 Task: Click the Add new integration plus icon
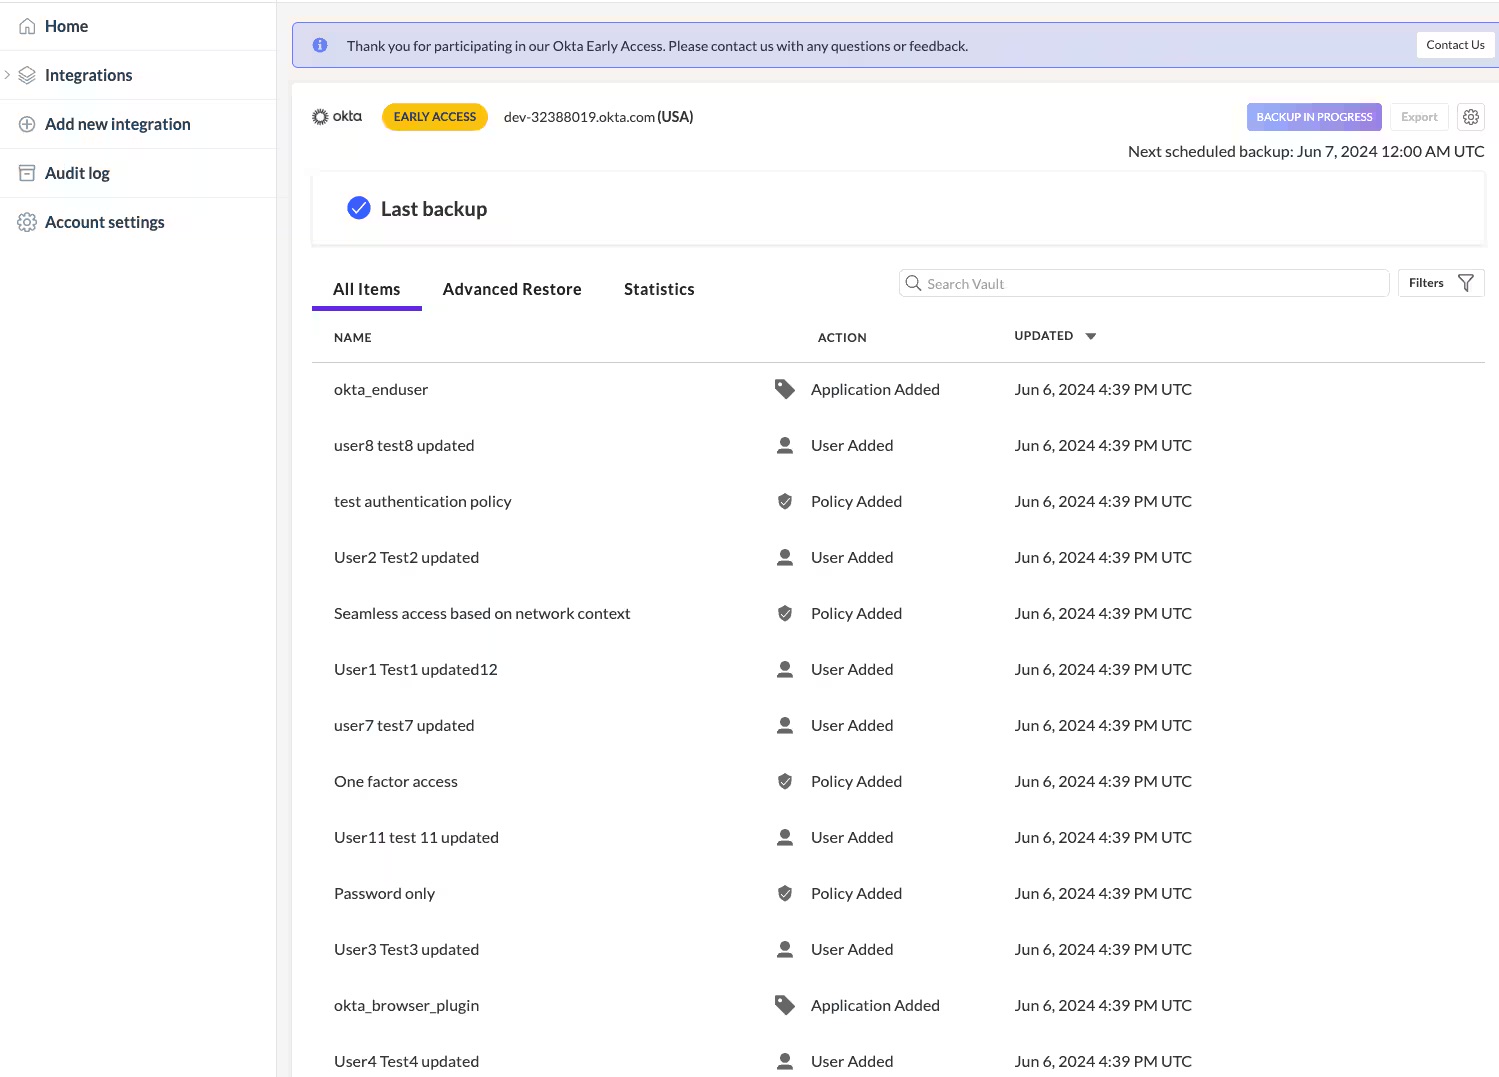coord(27,124)
